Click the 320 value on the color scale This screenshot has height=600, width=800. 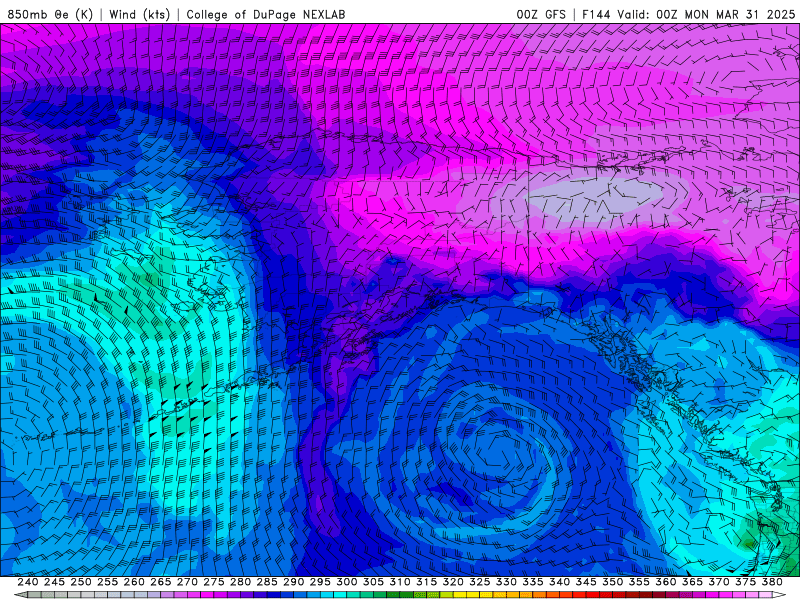click(x=453, y=582)
